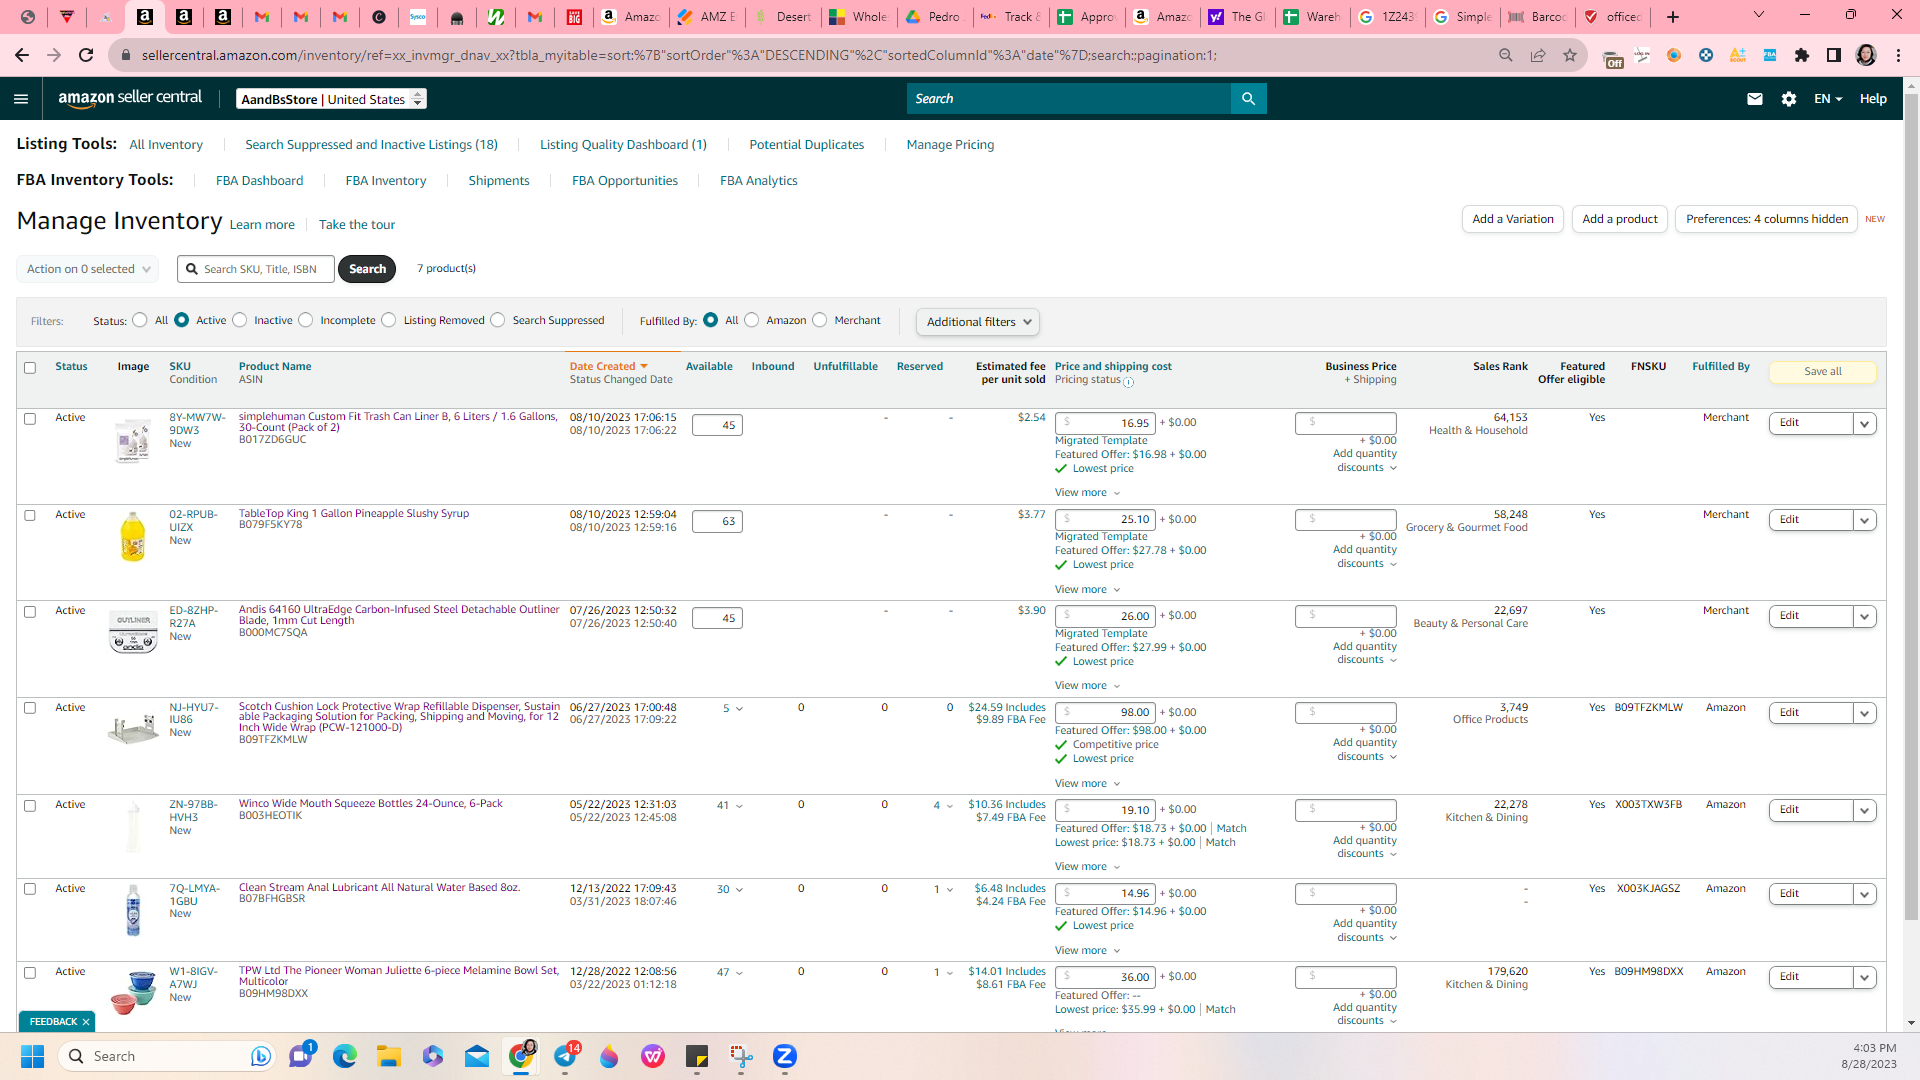Expand Add quantity discounts for Scotch Cushion Lock row
This screenshot has width=1920, height=1080.
click(x=1365, y=750)
